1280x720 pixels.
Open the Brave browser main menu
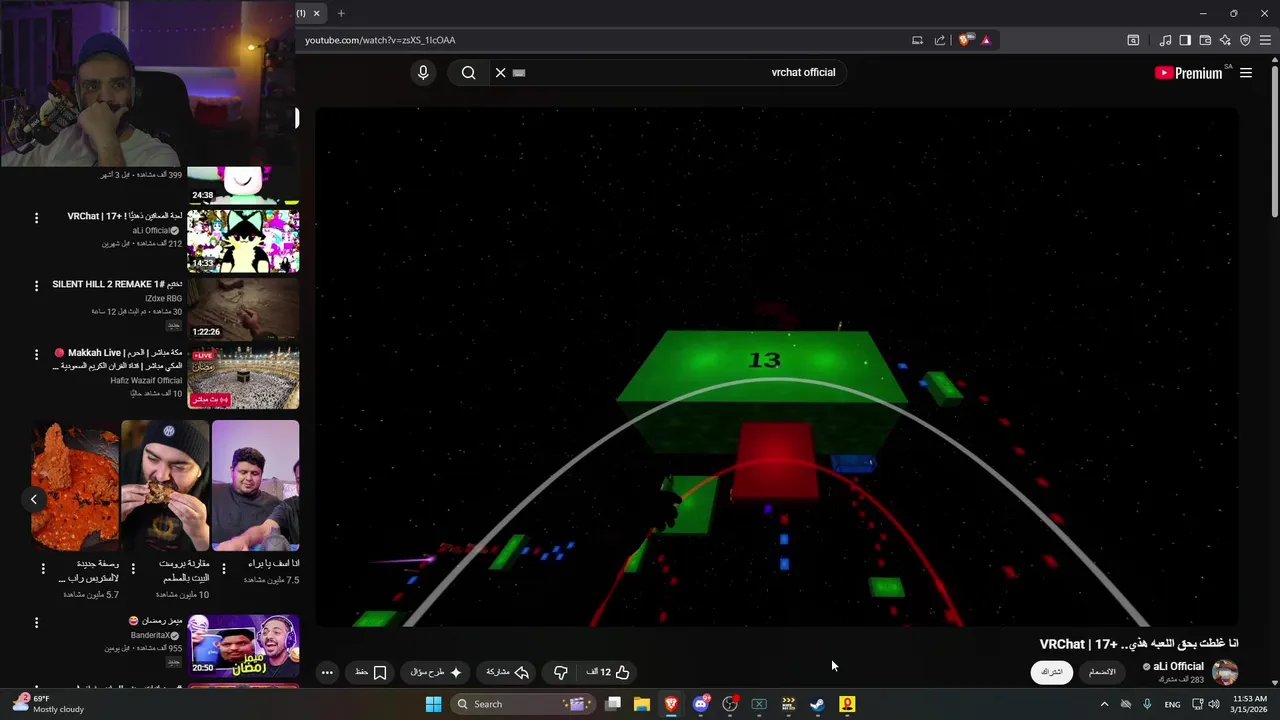coord(1266,40)
